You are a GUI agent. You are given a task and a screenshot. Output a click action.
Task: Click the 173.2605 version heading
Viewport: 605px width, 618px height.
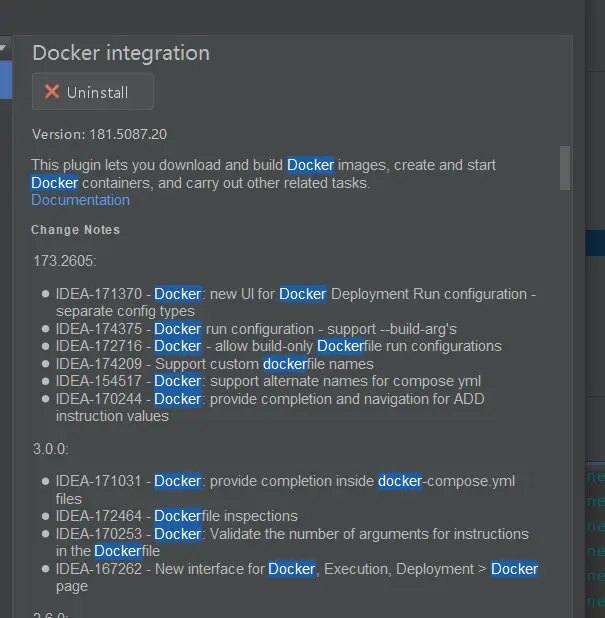pos(65,261)
